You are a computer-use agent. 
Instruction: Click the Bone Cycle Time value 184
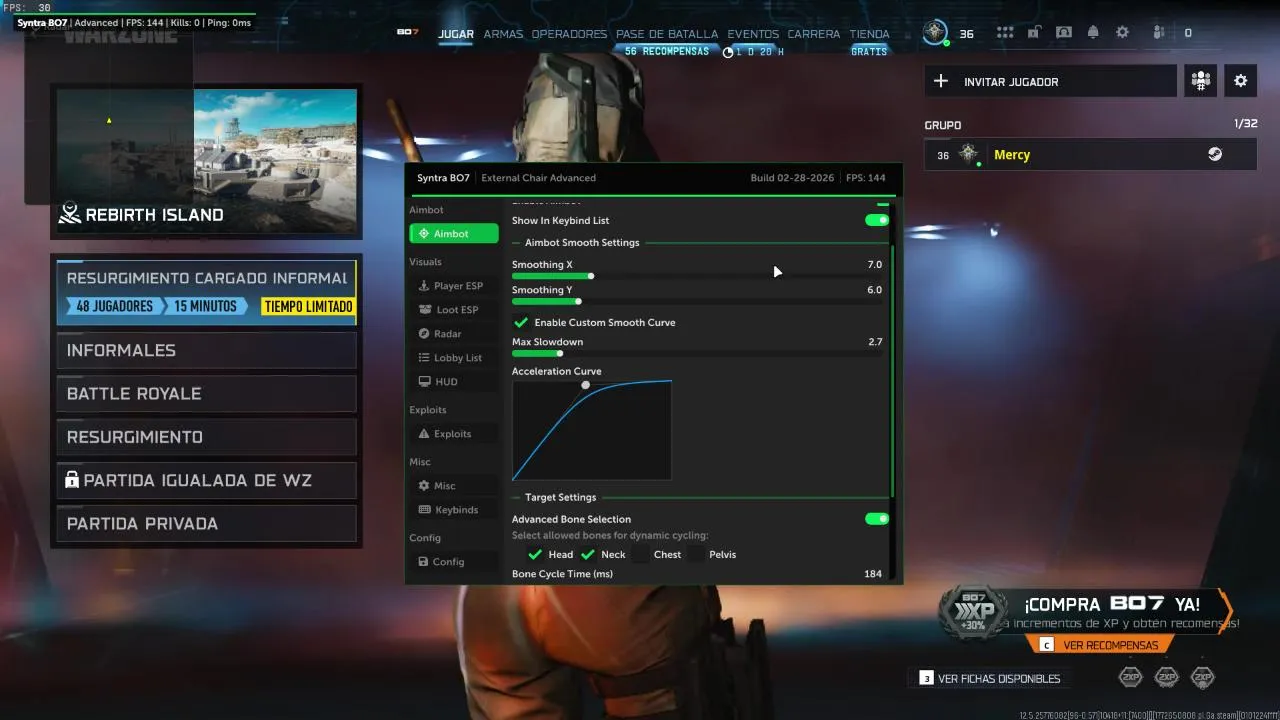[873, 574]
